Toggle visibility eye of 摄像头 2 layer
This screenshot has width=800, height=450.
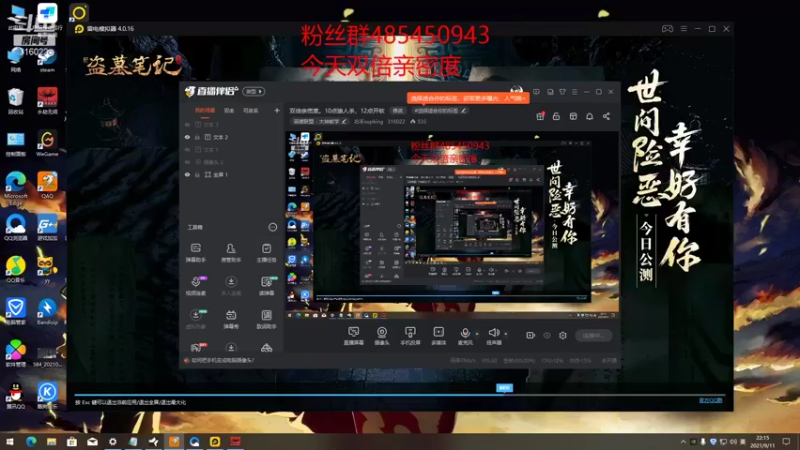point(187,162)
